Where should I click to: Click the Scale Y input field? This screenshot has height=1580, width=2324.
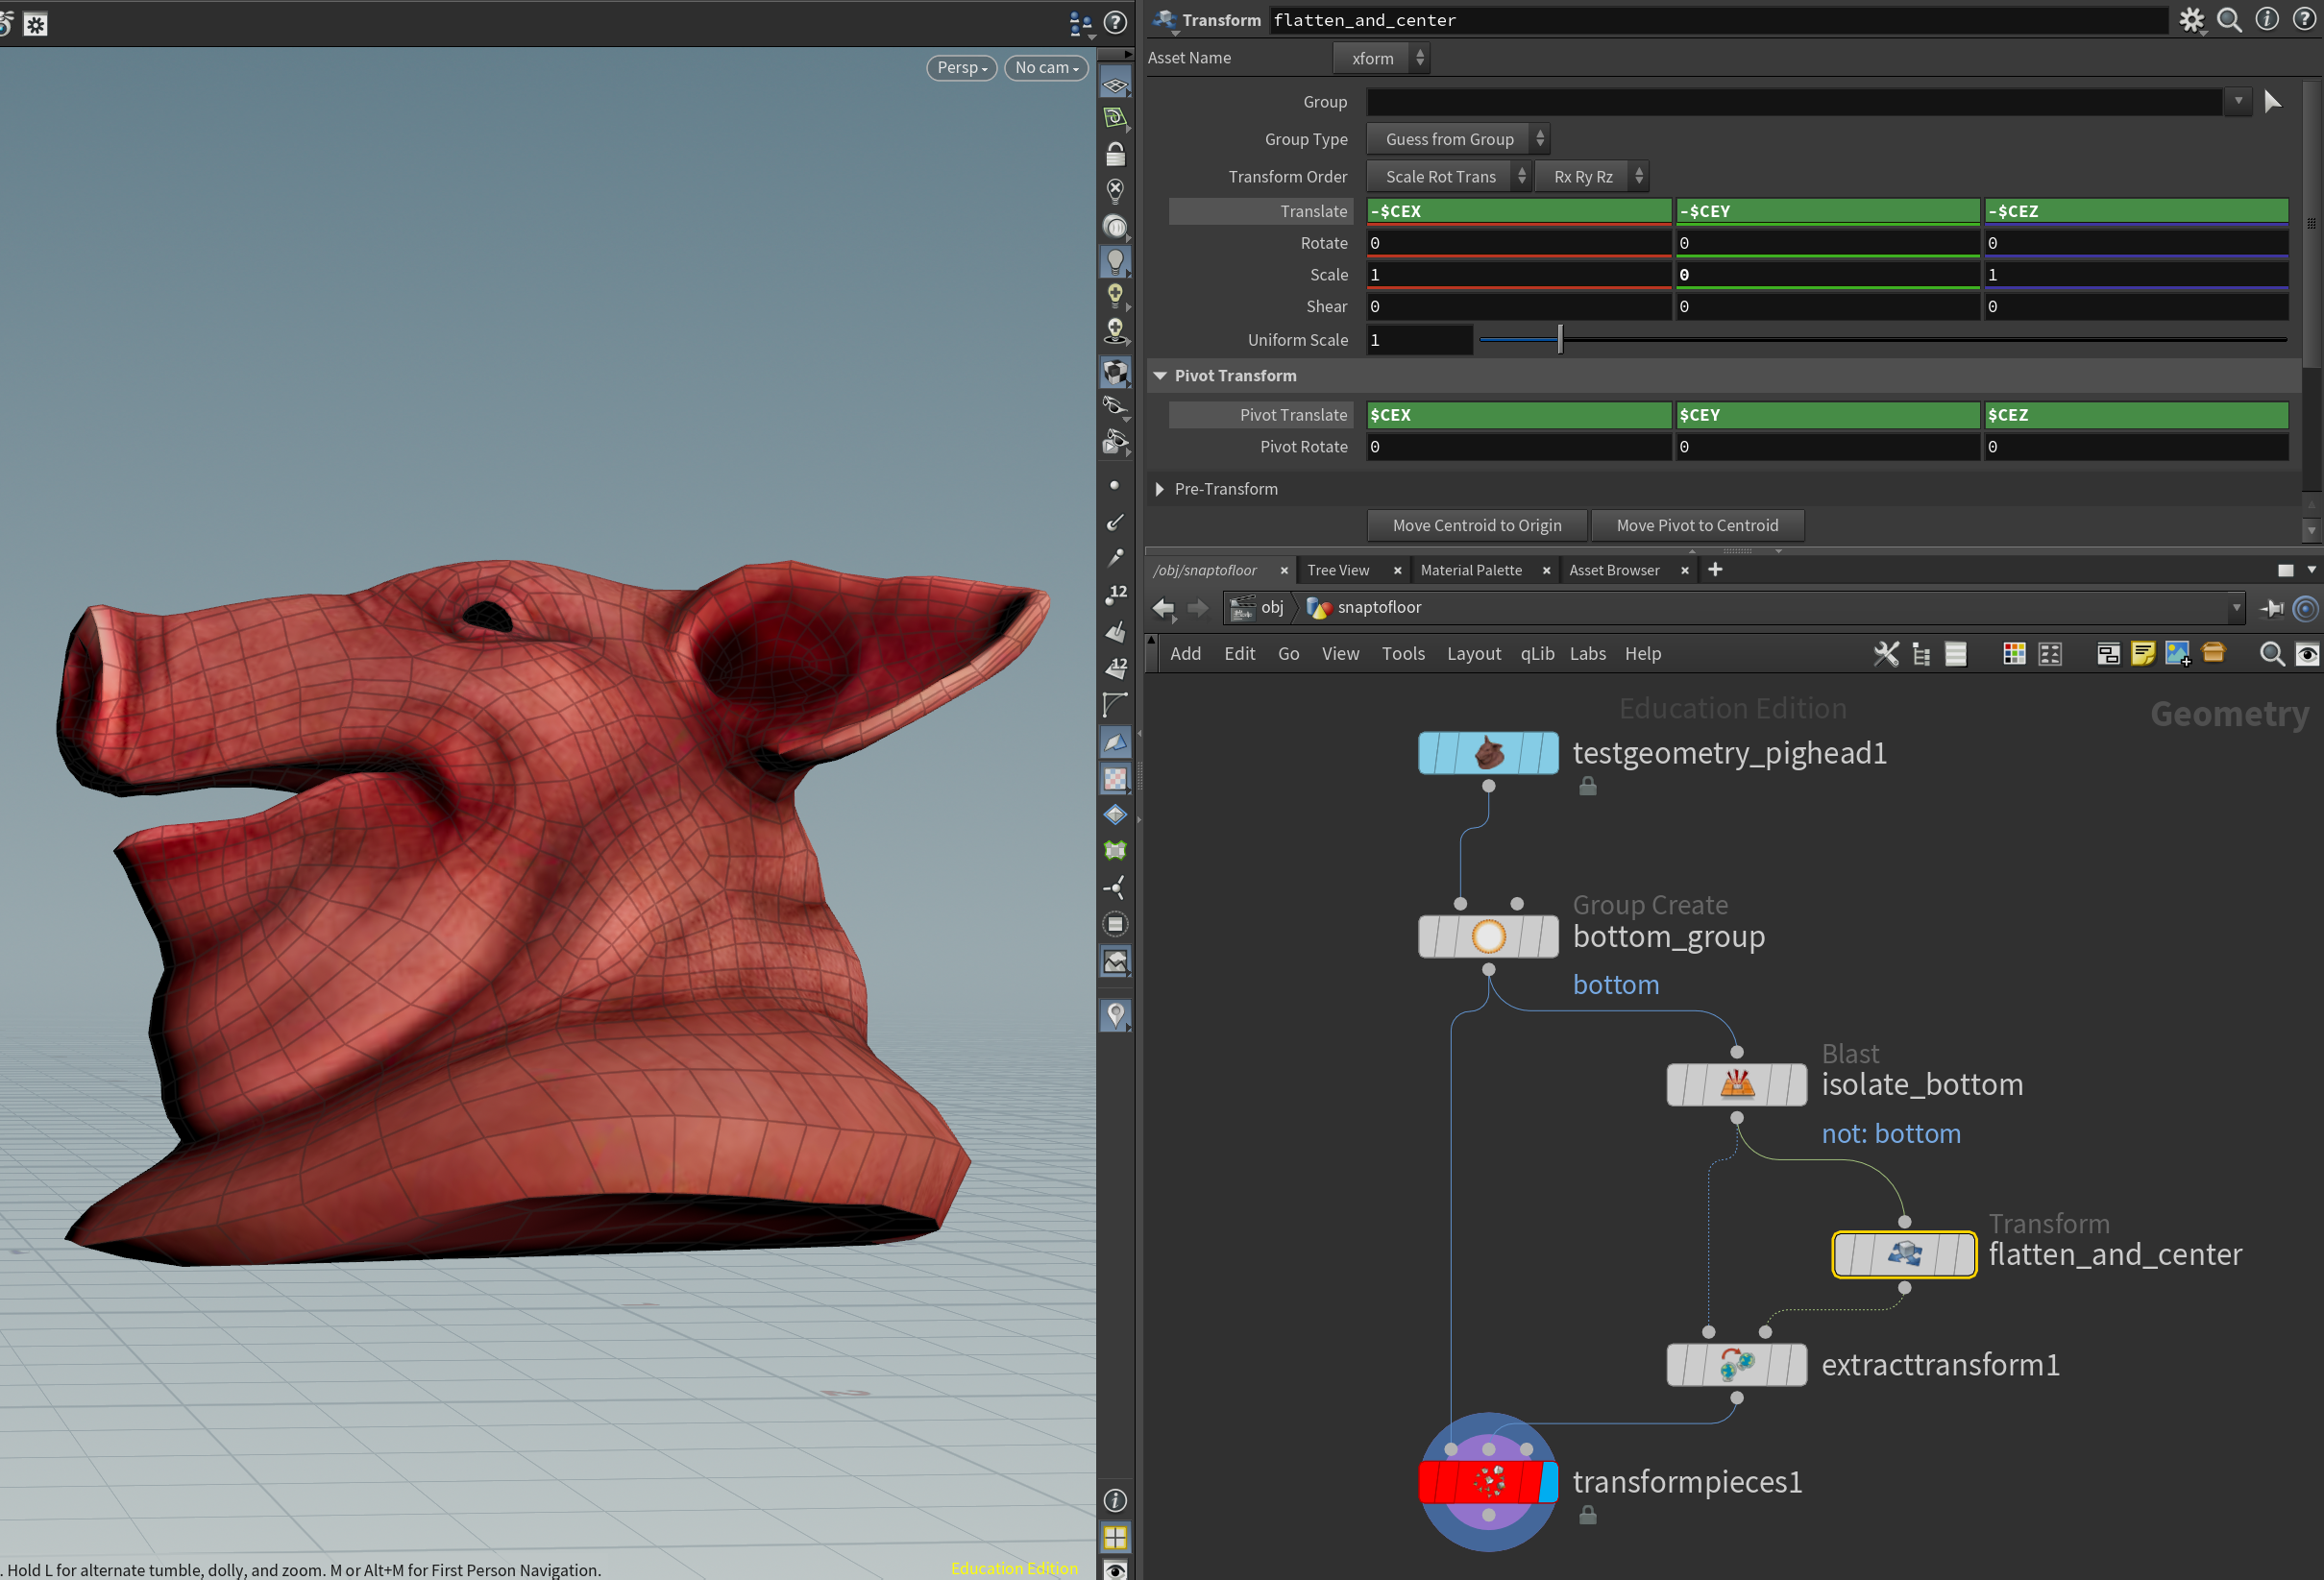[1826, 275]
